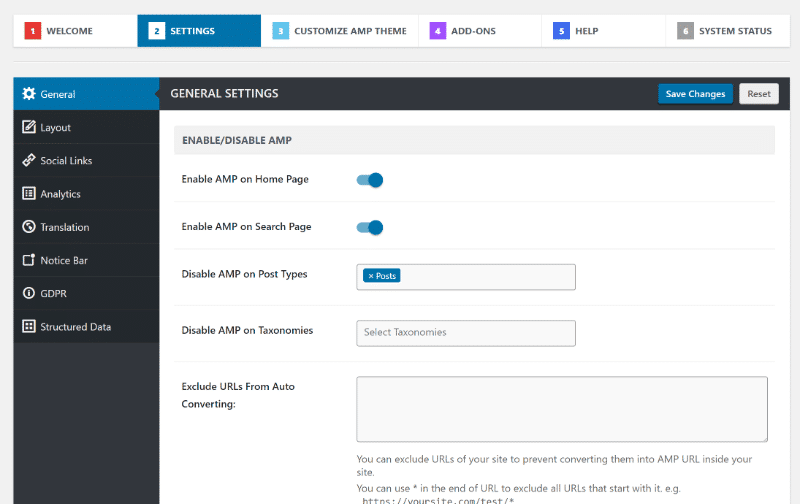Screen dimensions: 800x504
Task: Toggle Enable AMP on Home Page switch
Action: pyautogui.click(x=370, y=180)
